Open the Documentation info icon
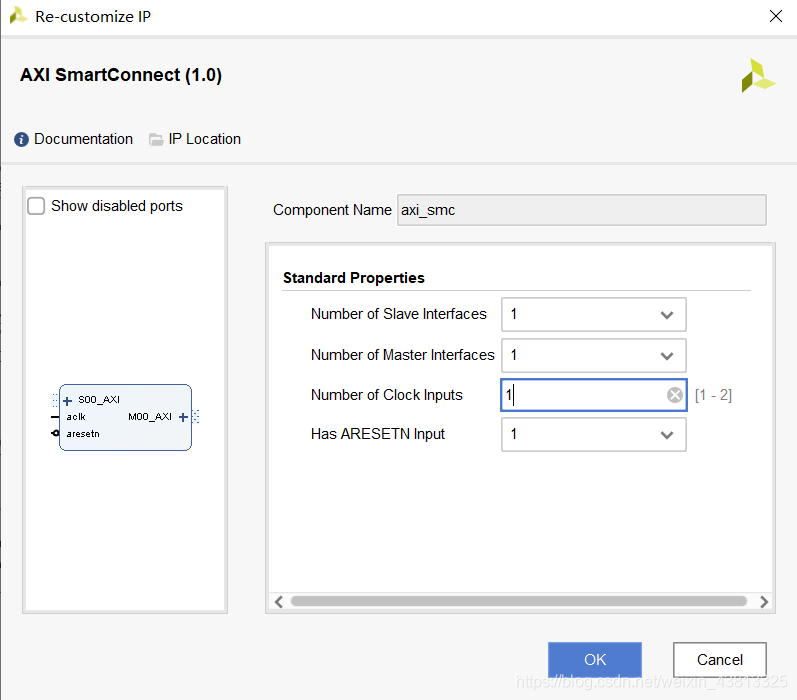797x700 pixels. 21,139
